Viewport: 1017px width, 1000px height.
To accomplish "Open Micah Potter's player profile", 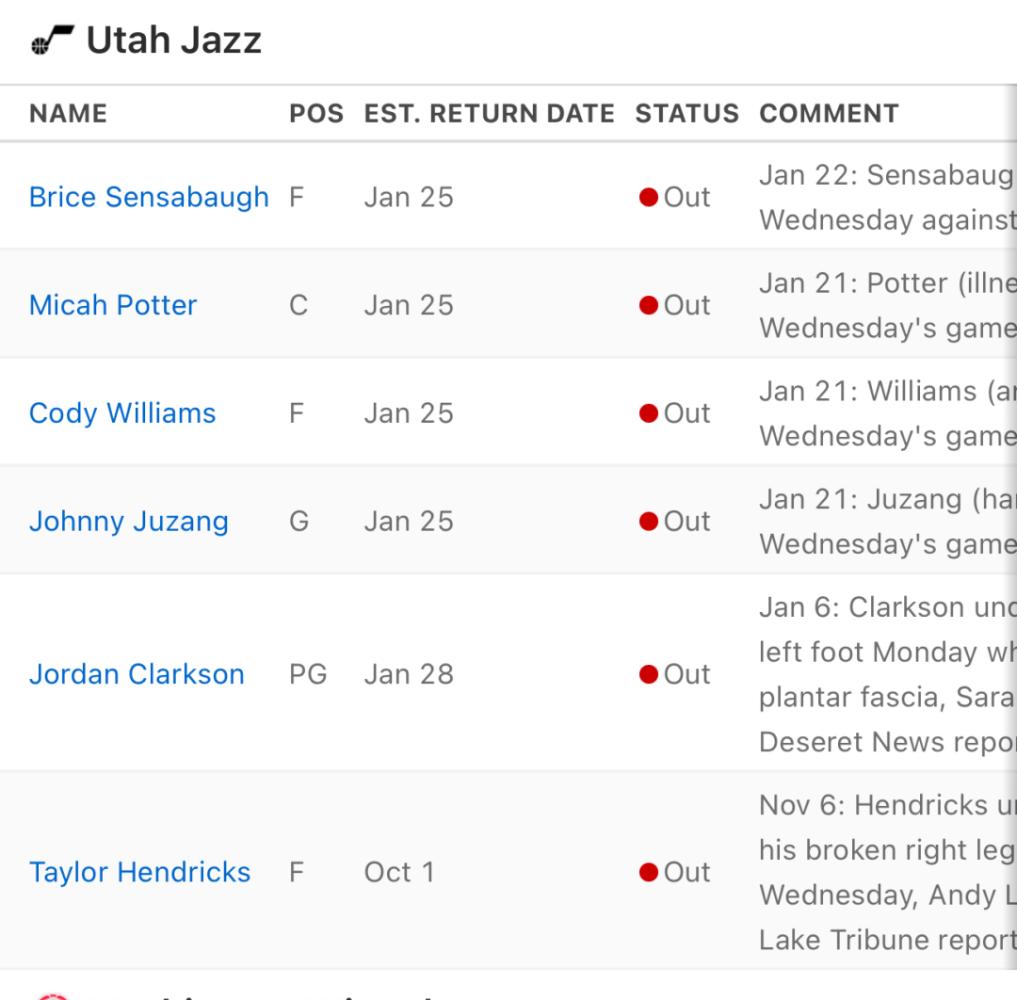I will (113, 305).
